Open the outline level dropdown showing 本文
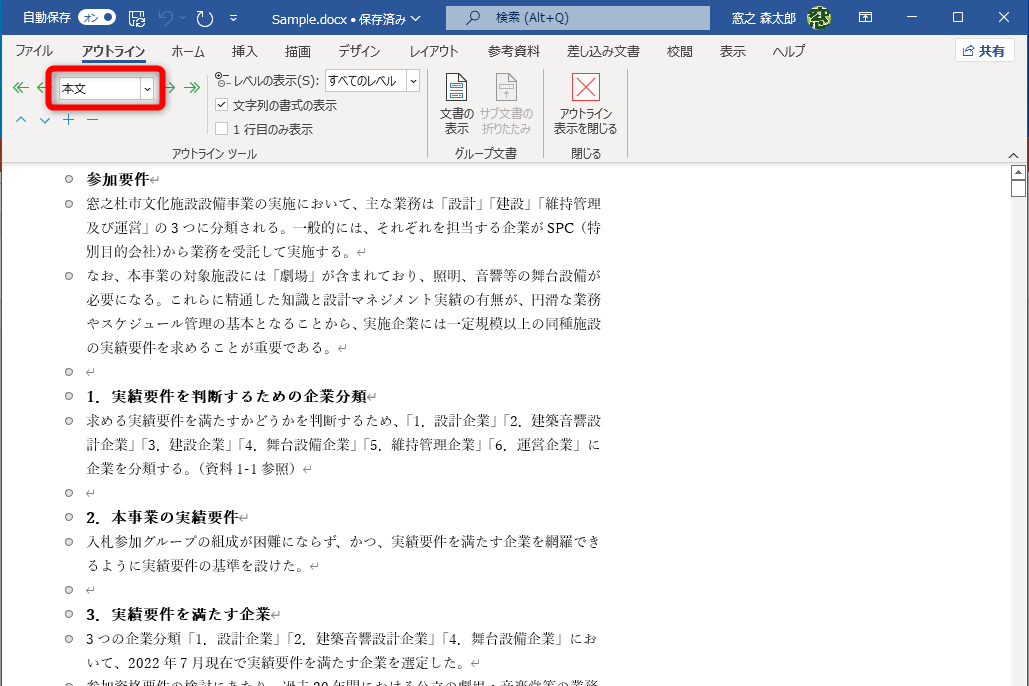This screenshot has width=1029, height=686. pyautogui.click(x=148, y=88)
